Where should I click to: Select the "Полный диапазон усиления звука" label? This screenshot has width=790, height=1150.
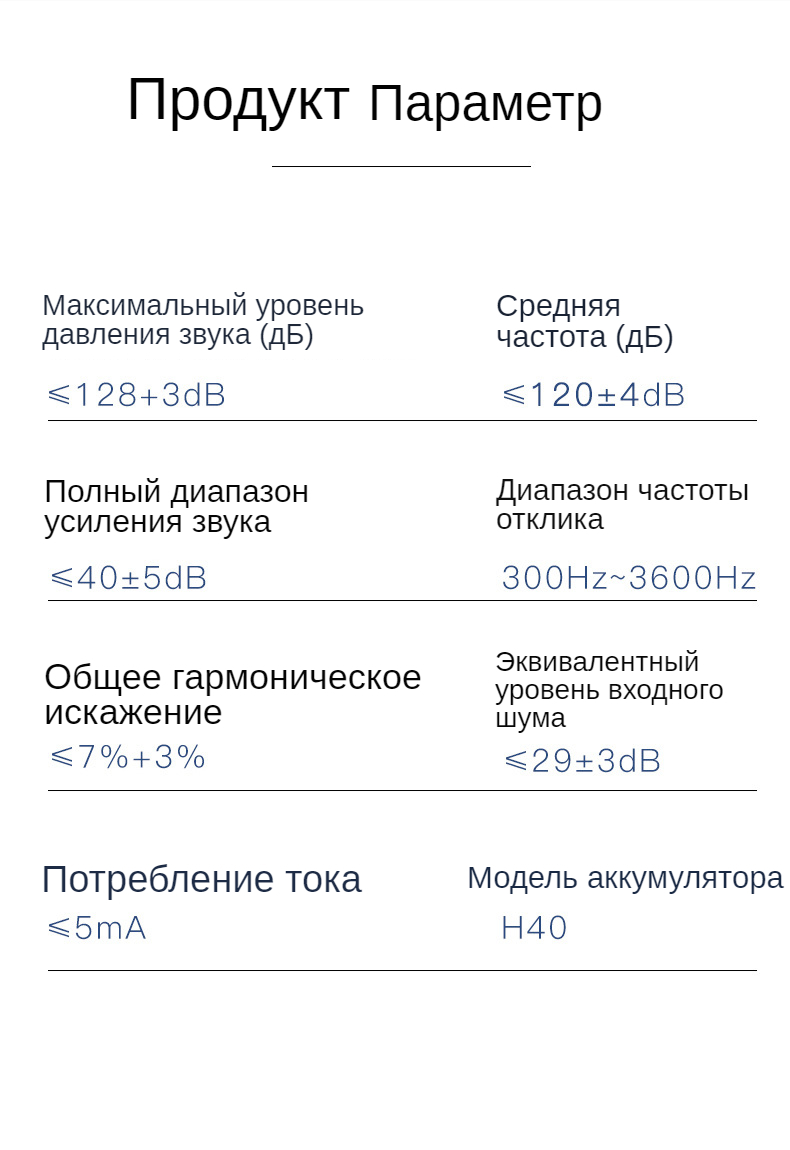pos(177,506)
